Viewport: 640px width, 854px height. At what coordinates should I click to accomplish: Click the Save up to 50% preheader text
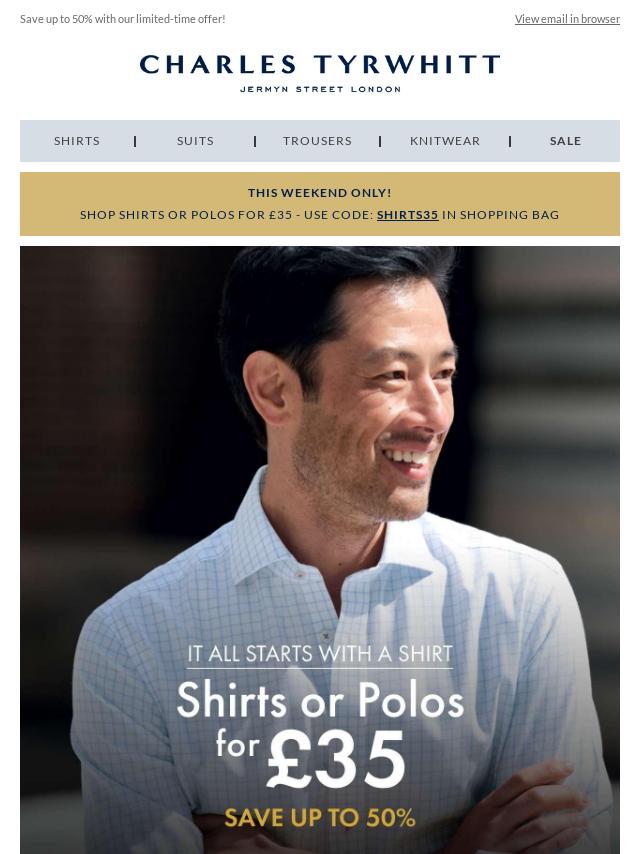123,19
